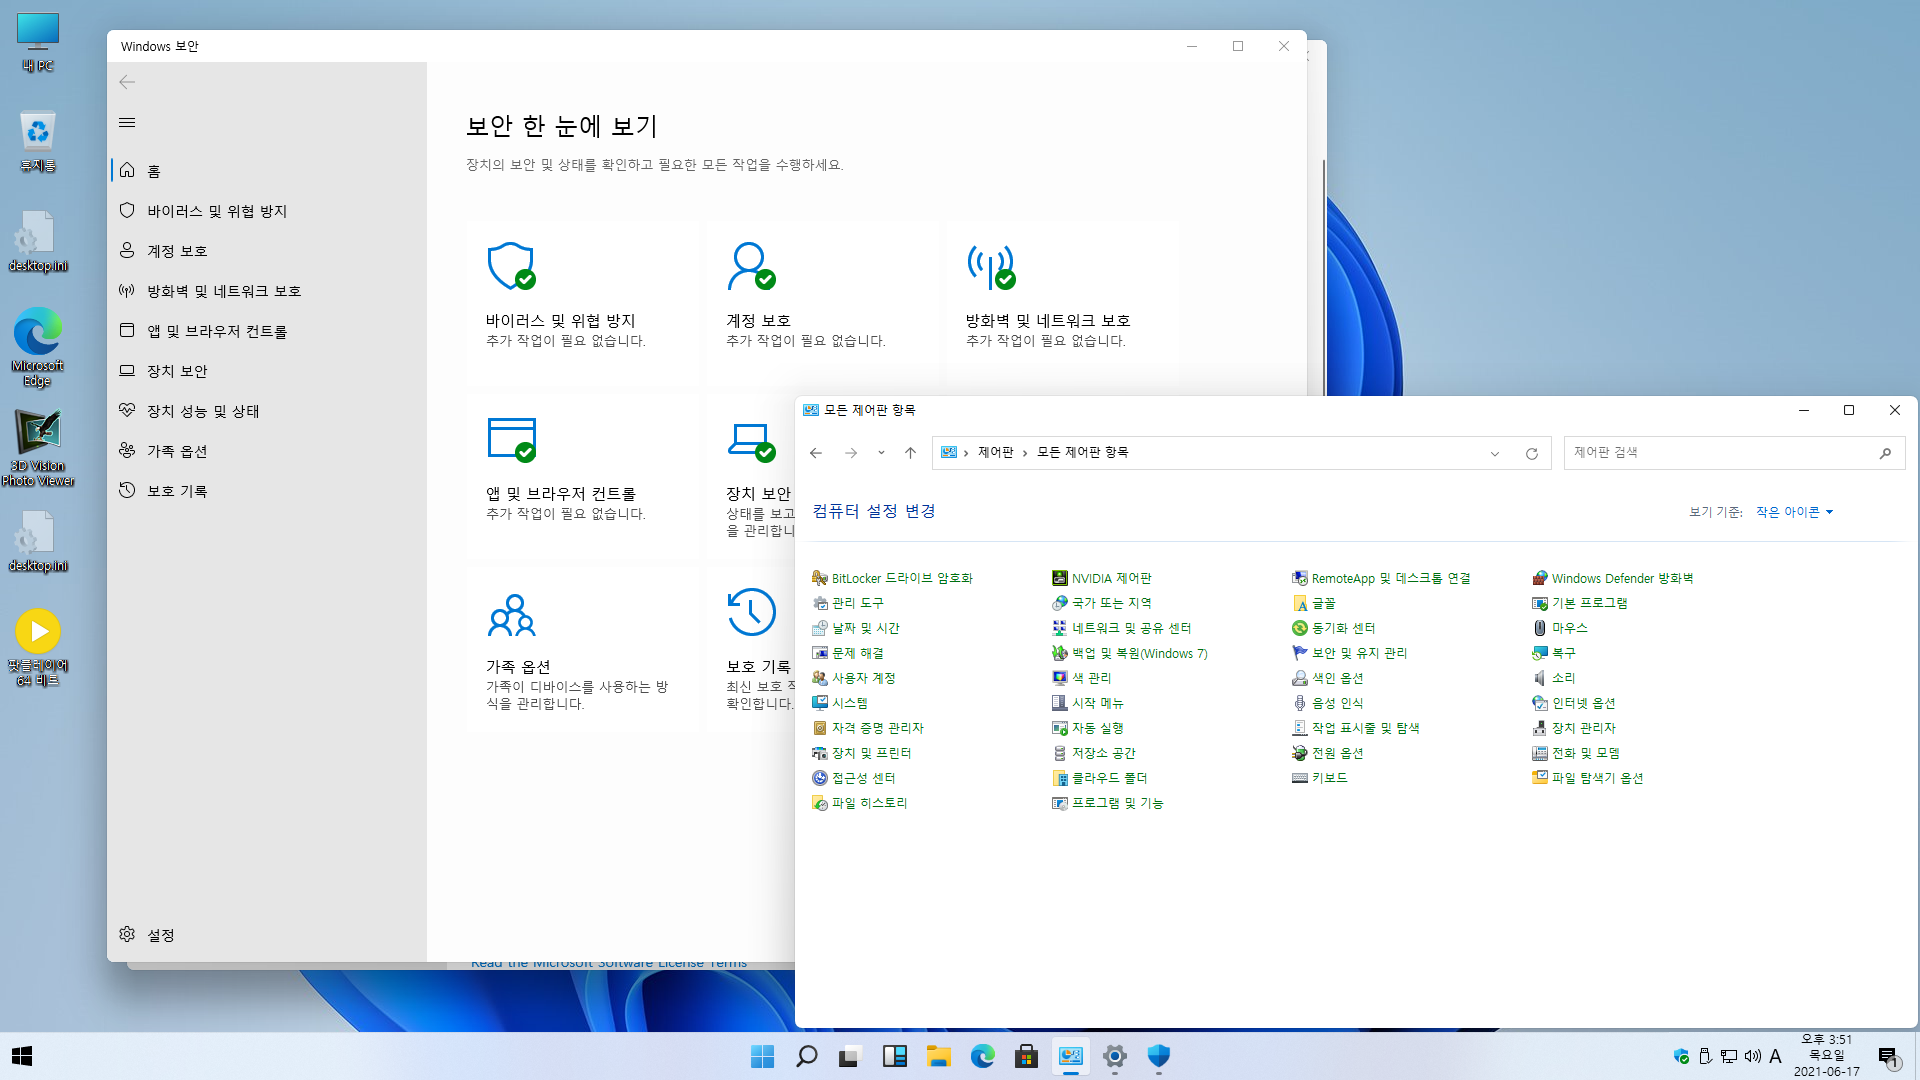Open 글꼴 control panel item

click(1314, 603)
